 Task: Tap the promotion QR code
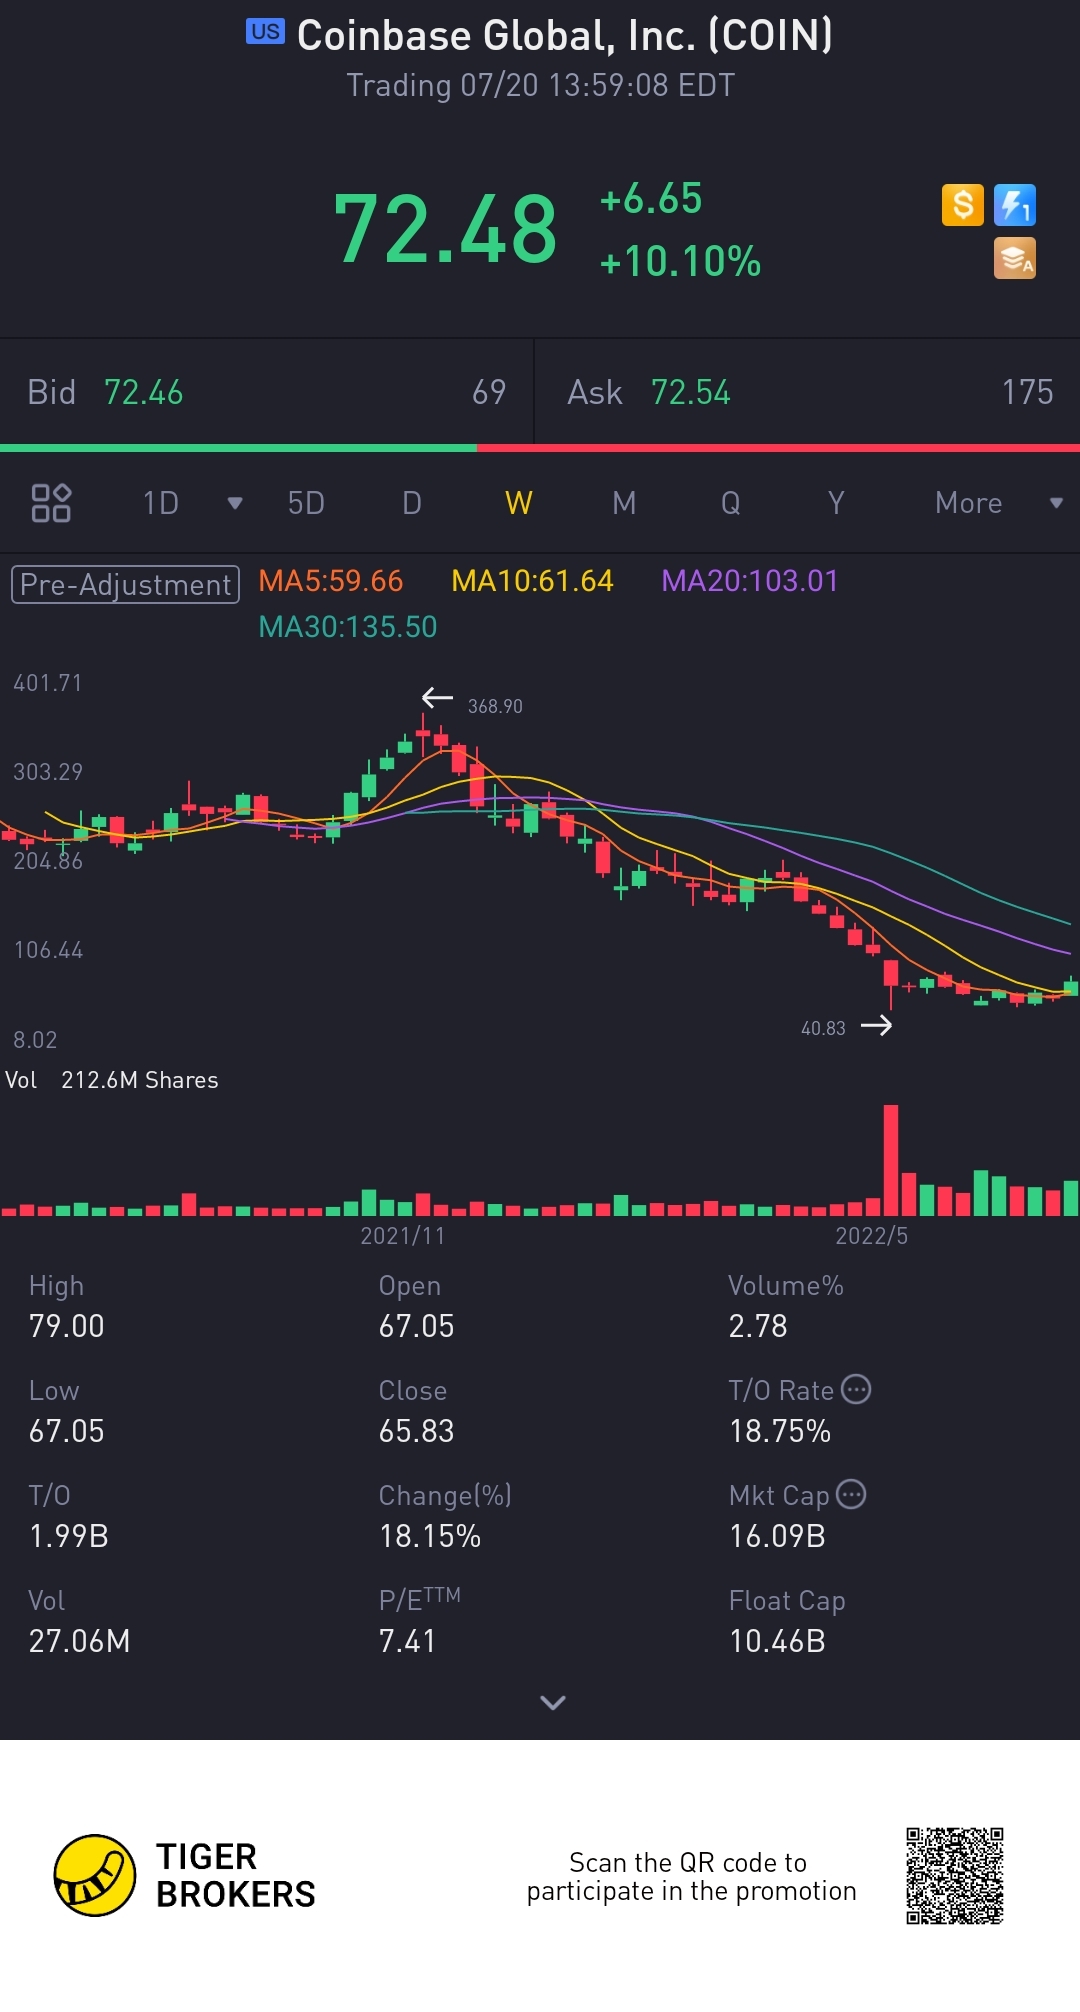click(955, 1876)
